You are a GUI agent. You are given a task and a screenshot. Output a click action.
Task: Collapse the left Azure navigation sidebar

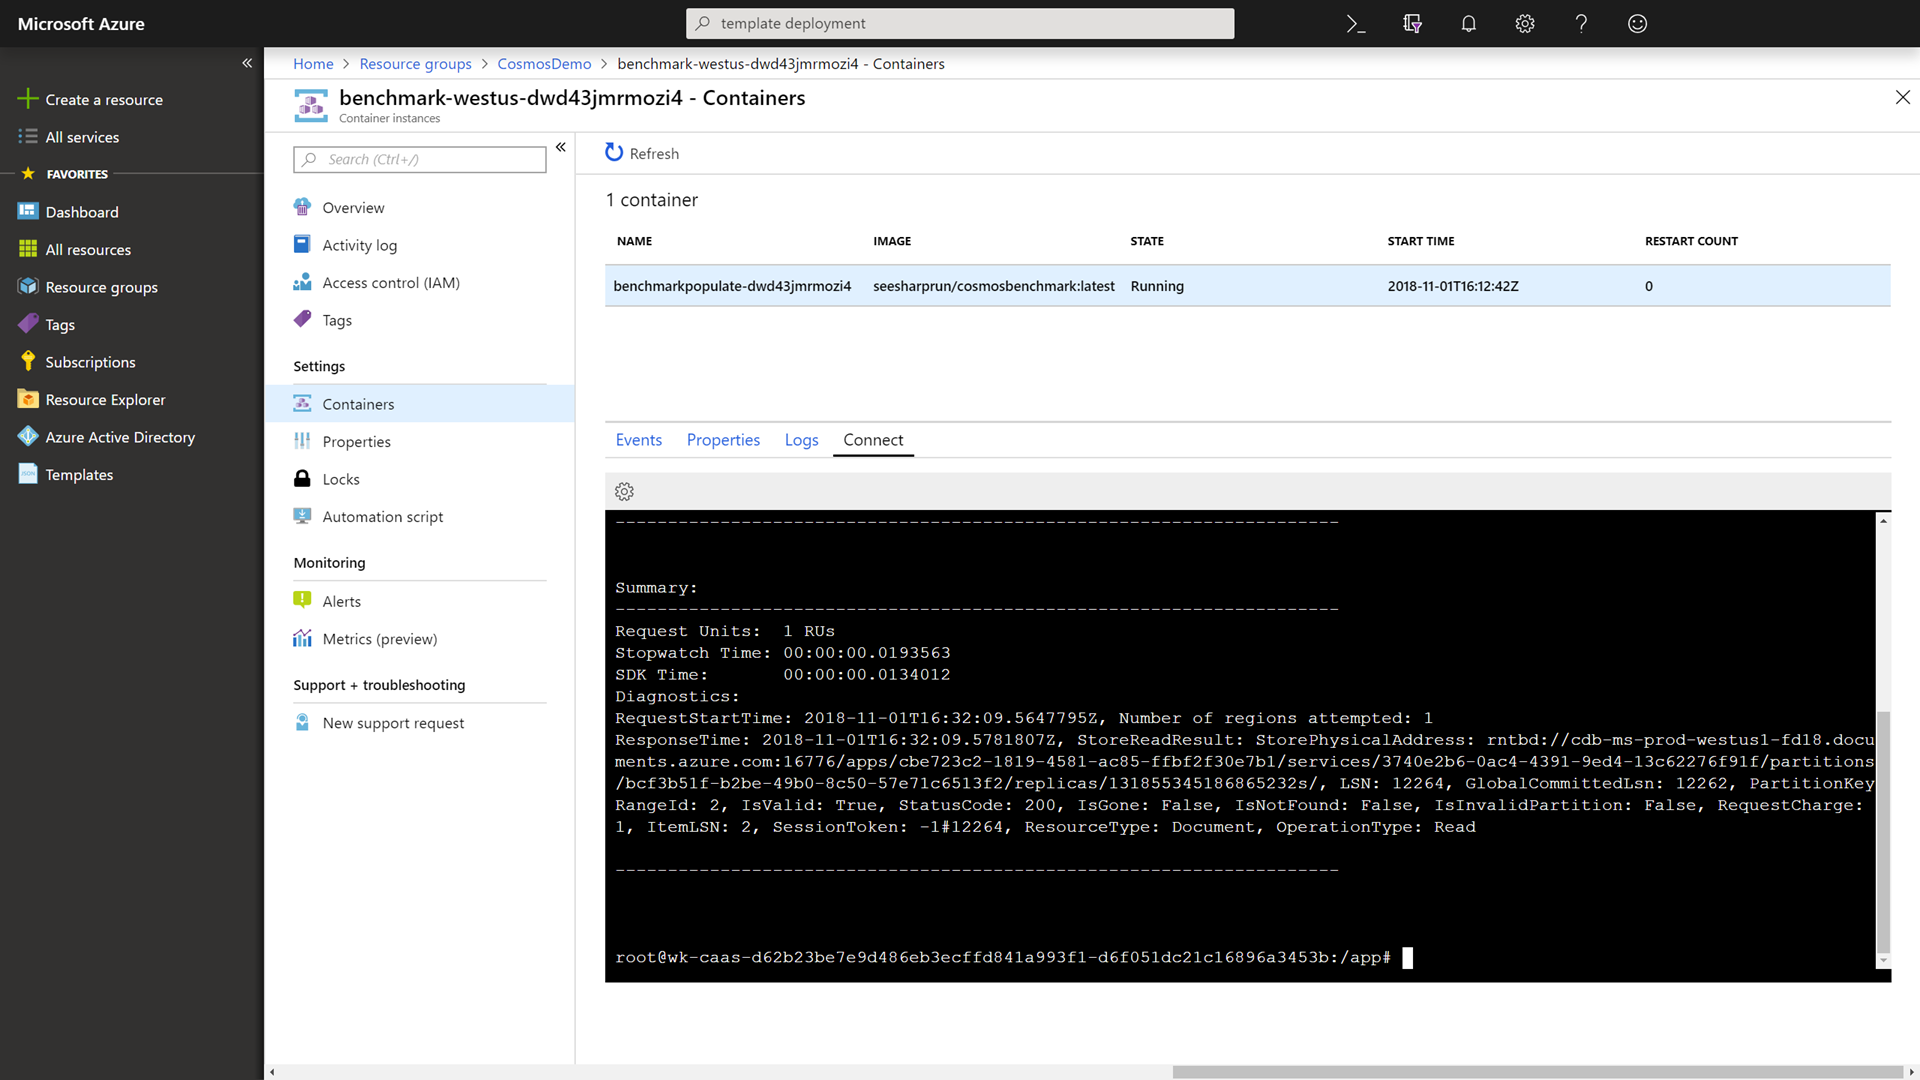[247, 63]
